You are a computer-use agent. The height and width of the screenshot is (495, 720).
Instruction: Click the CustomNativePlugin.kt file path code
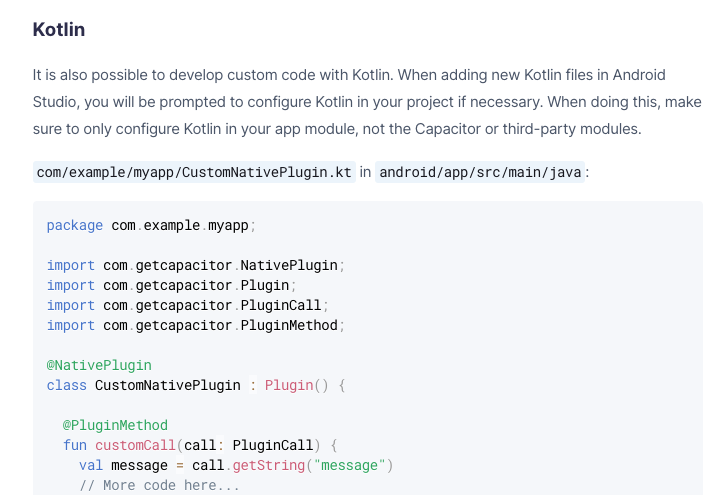pos(194,172)
